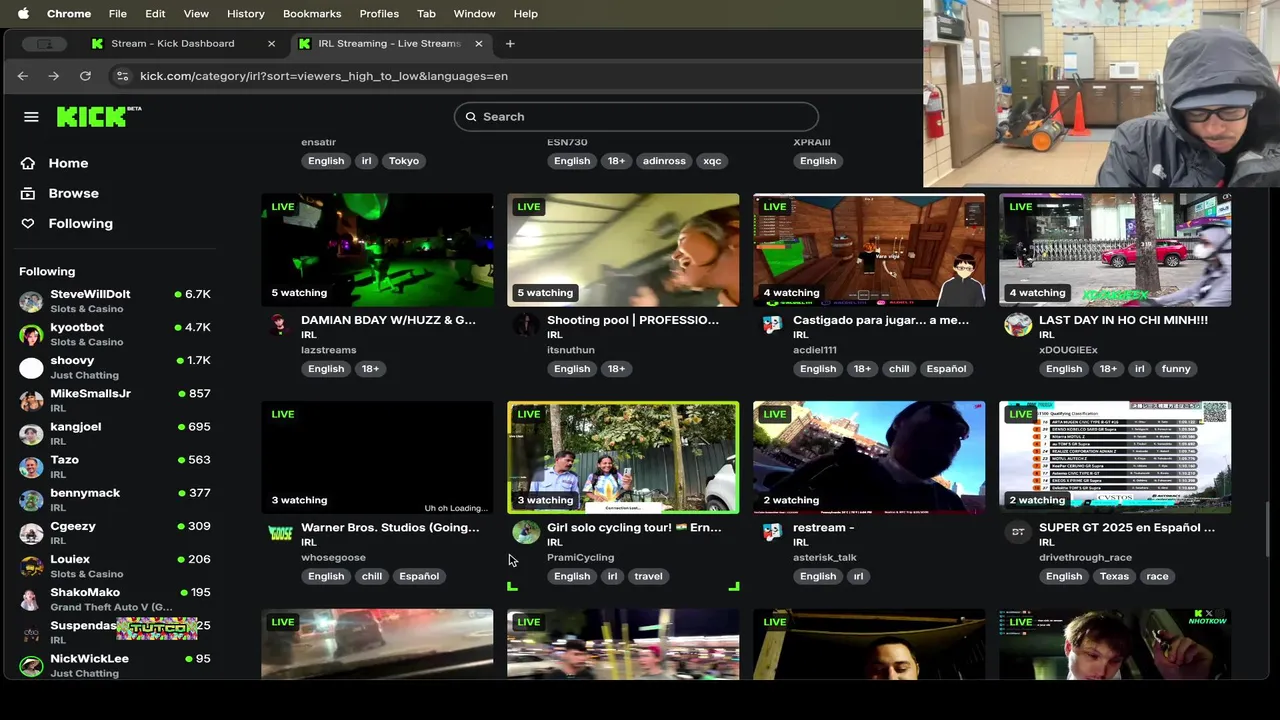The image size is (1280, 720).
Task: Open kyootbot avatar in Following list
Action: (x=32, y=334)
